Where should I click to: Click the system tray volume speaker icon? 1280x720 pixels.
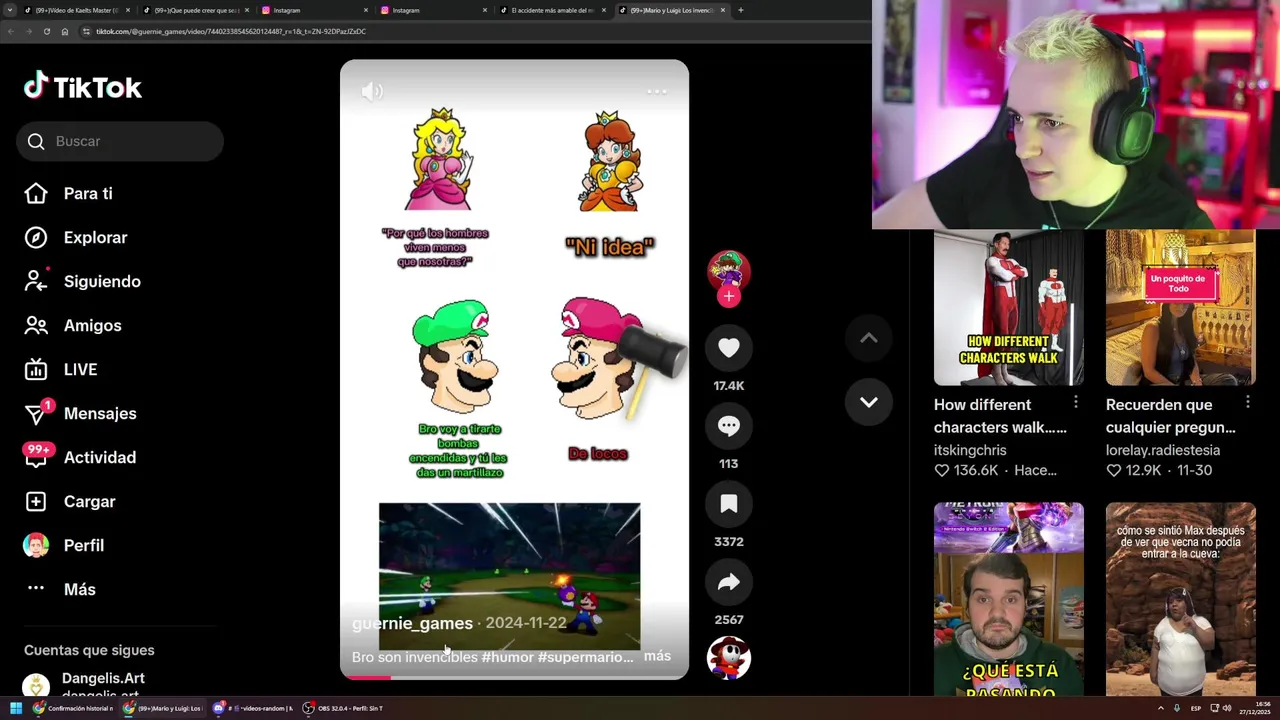pyautogui.click(x=1228, y=708)
